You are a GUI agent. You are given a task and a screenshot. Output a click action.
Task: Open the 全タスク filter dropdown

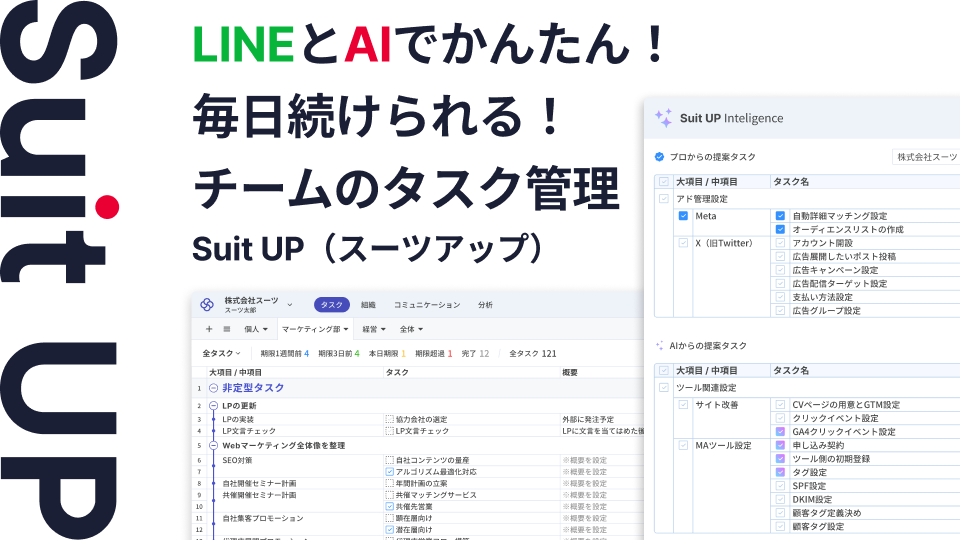[x=221, y=354]
